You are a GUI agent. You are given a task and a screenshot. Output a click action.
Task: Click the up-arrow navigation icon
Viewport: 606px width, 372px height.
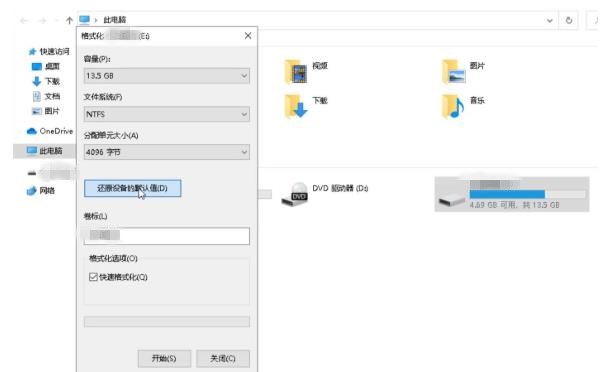[x=69, y=20]
